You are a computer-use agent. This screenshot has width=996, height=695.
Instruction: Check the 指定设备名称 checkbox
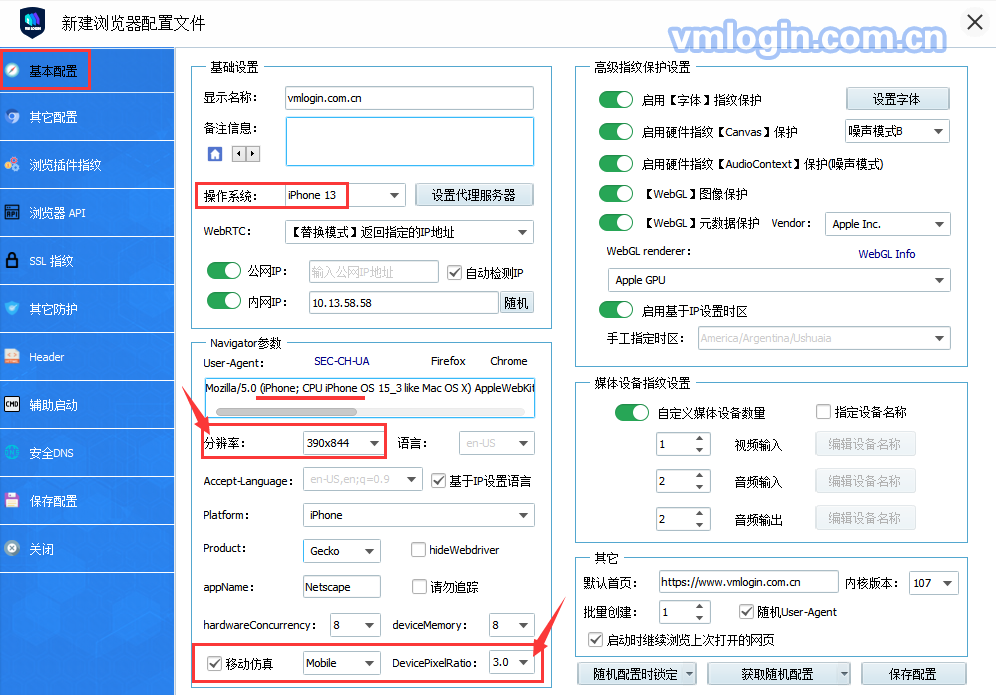click(823, 412)
